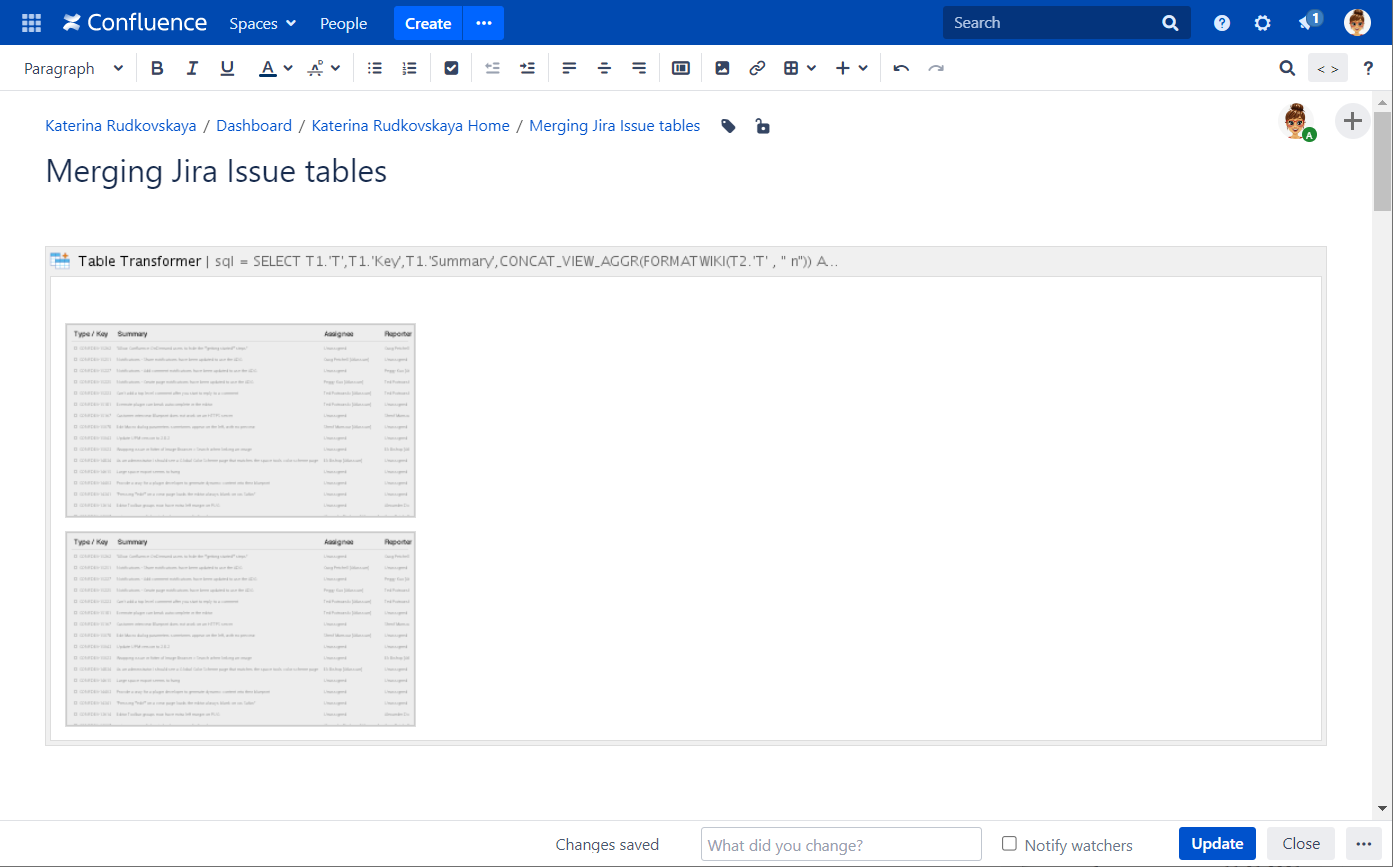Insert a bullet list

pos(375,68)
